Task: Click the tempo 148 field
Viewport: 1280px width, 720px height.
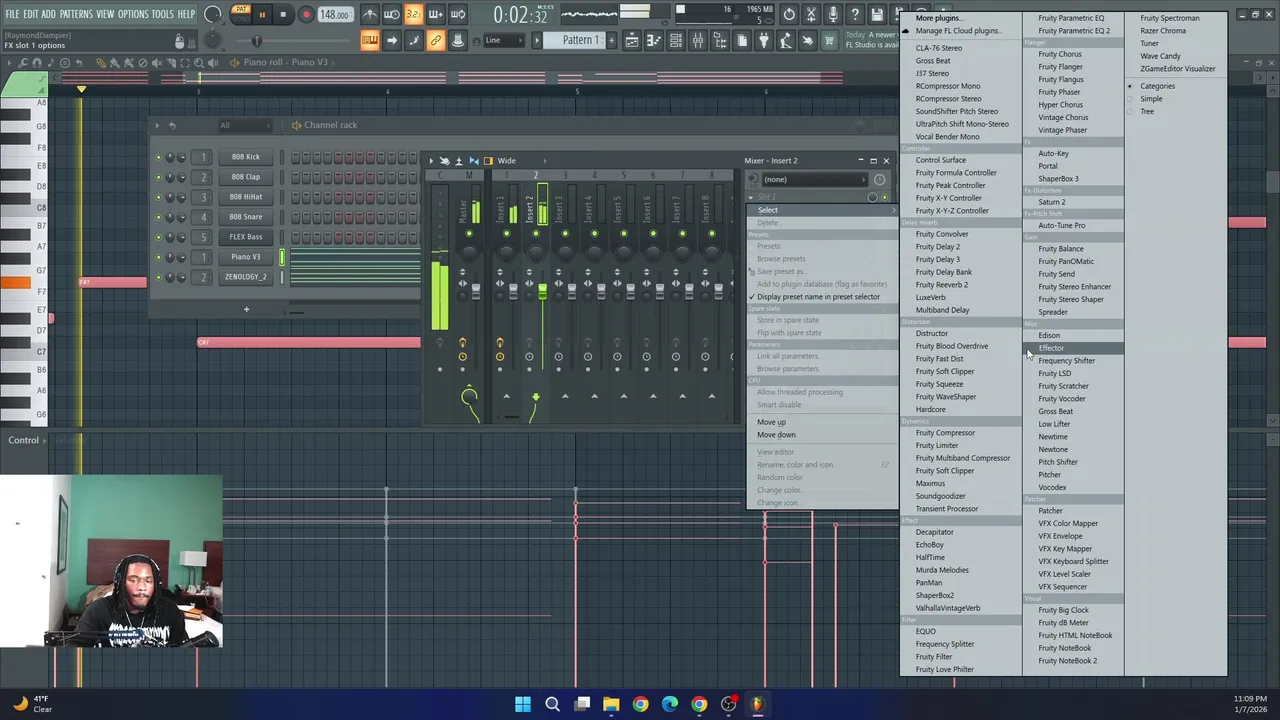Action: [x=334, y=15]
